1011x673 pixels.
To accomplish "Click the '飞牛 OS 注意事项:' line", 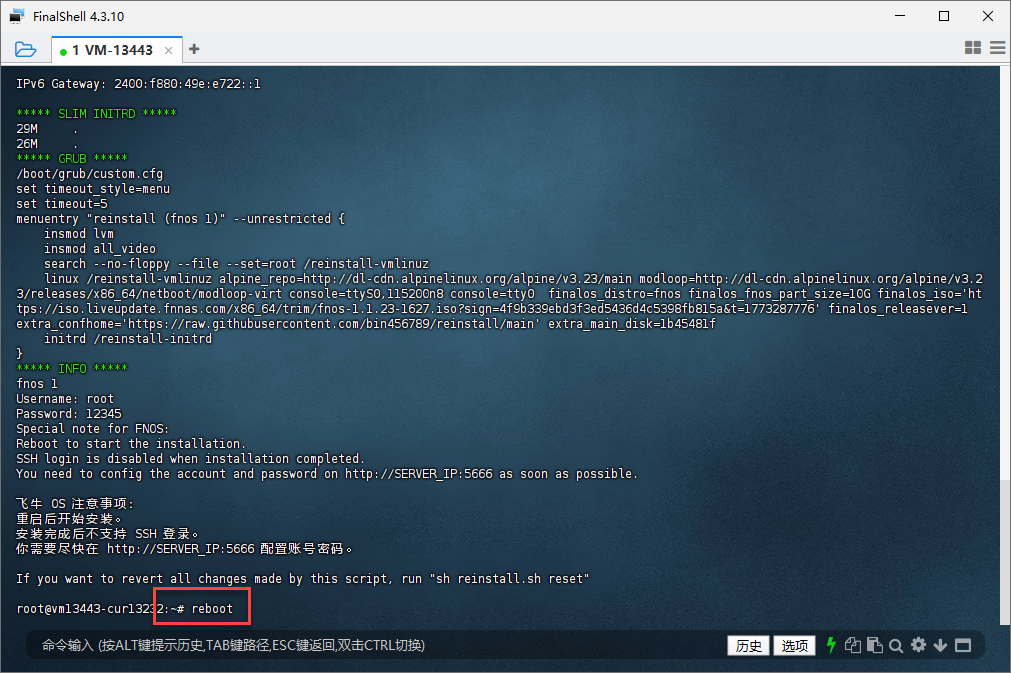I will pyautogui.click(x=75, y=503).
